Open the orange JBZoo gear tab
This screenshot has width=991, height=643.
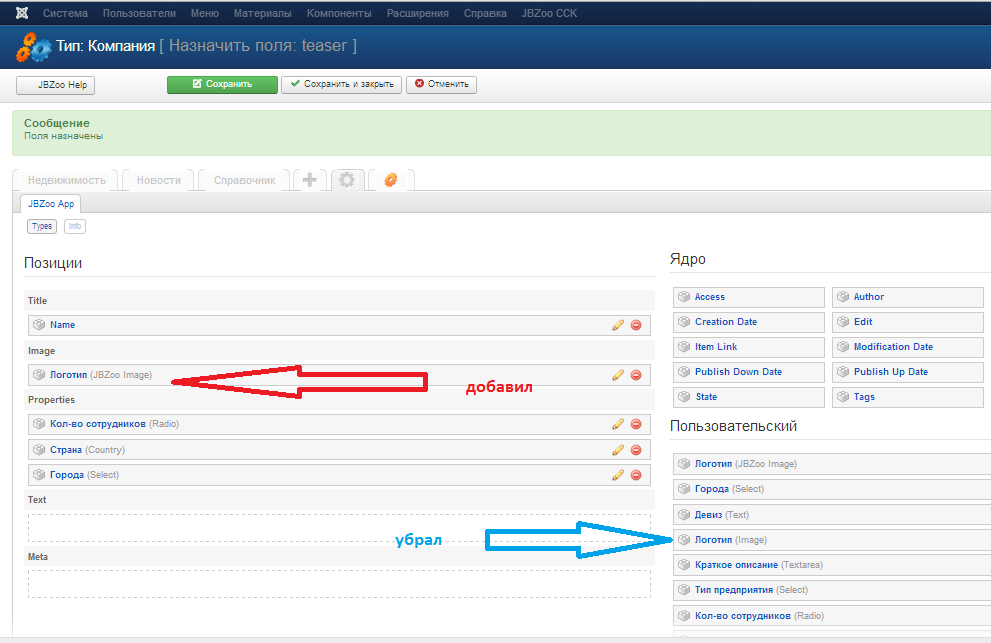391,180
